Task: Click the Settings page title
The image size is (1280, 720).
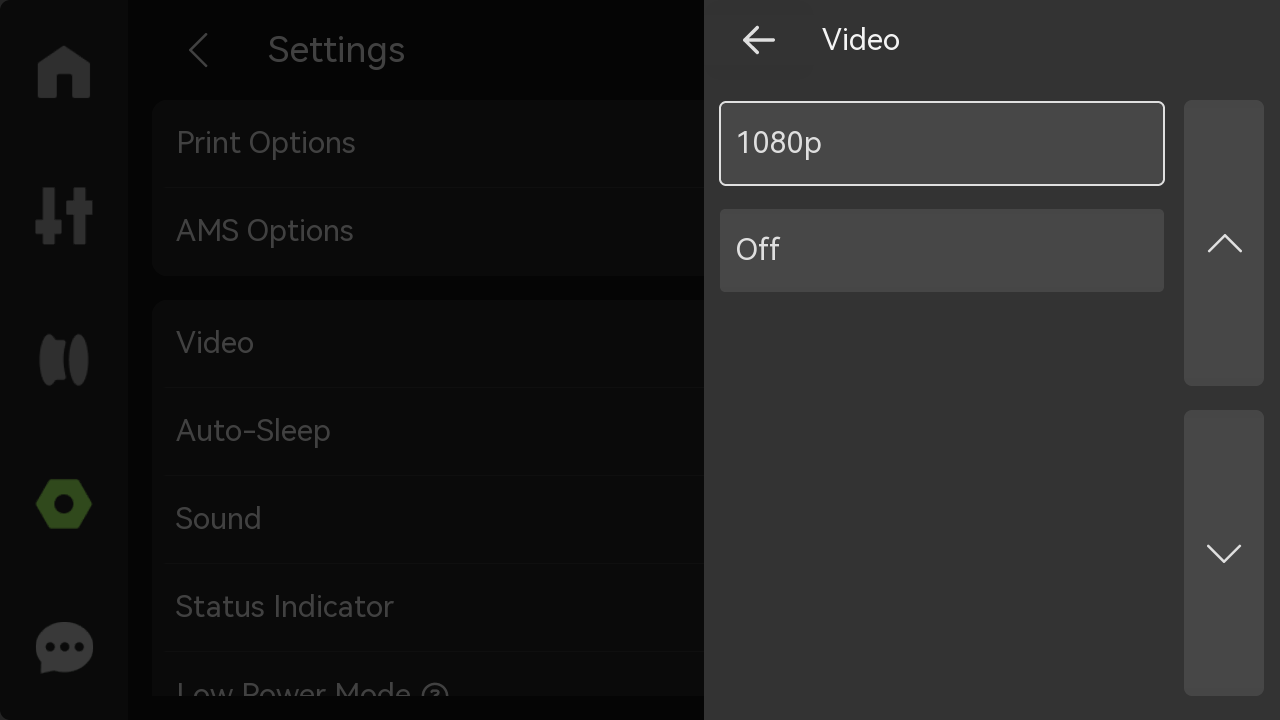Action: pos(336,50)
